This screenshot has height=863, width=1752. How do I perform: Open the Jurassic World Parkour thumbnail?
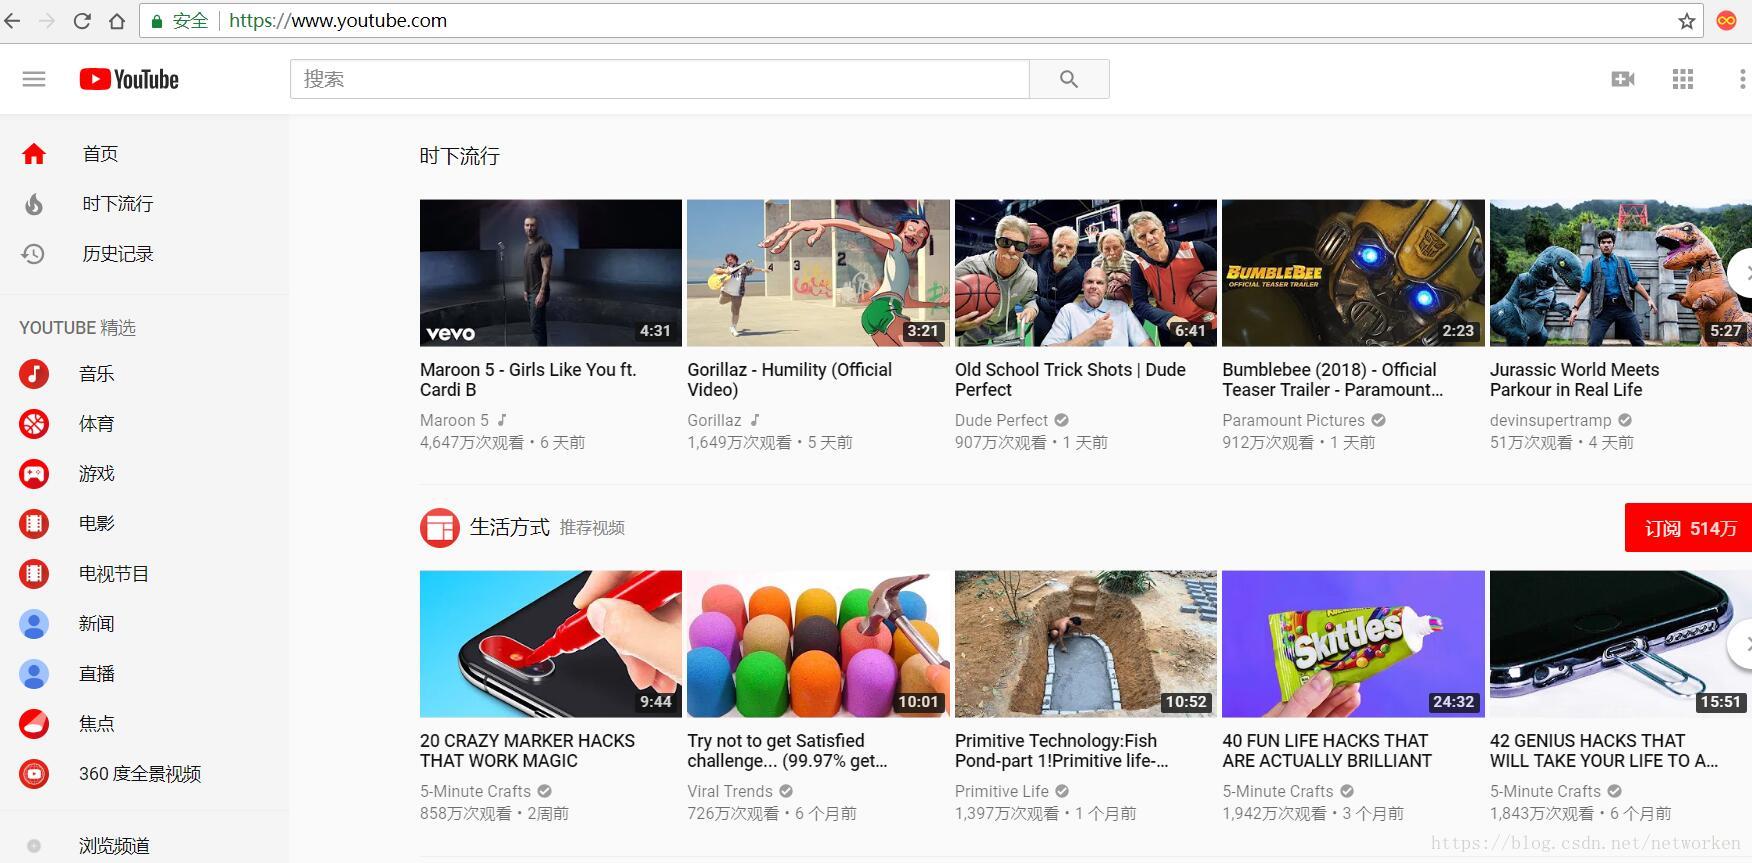1621,273
